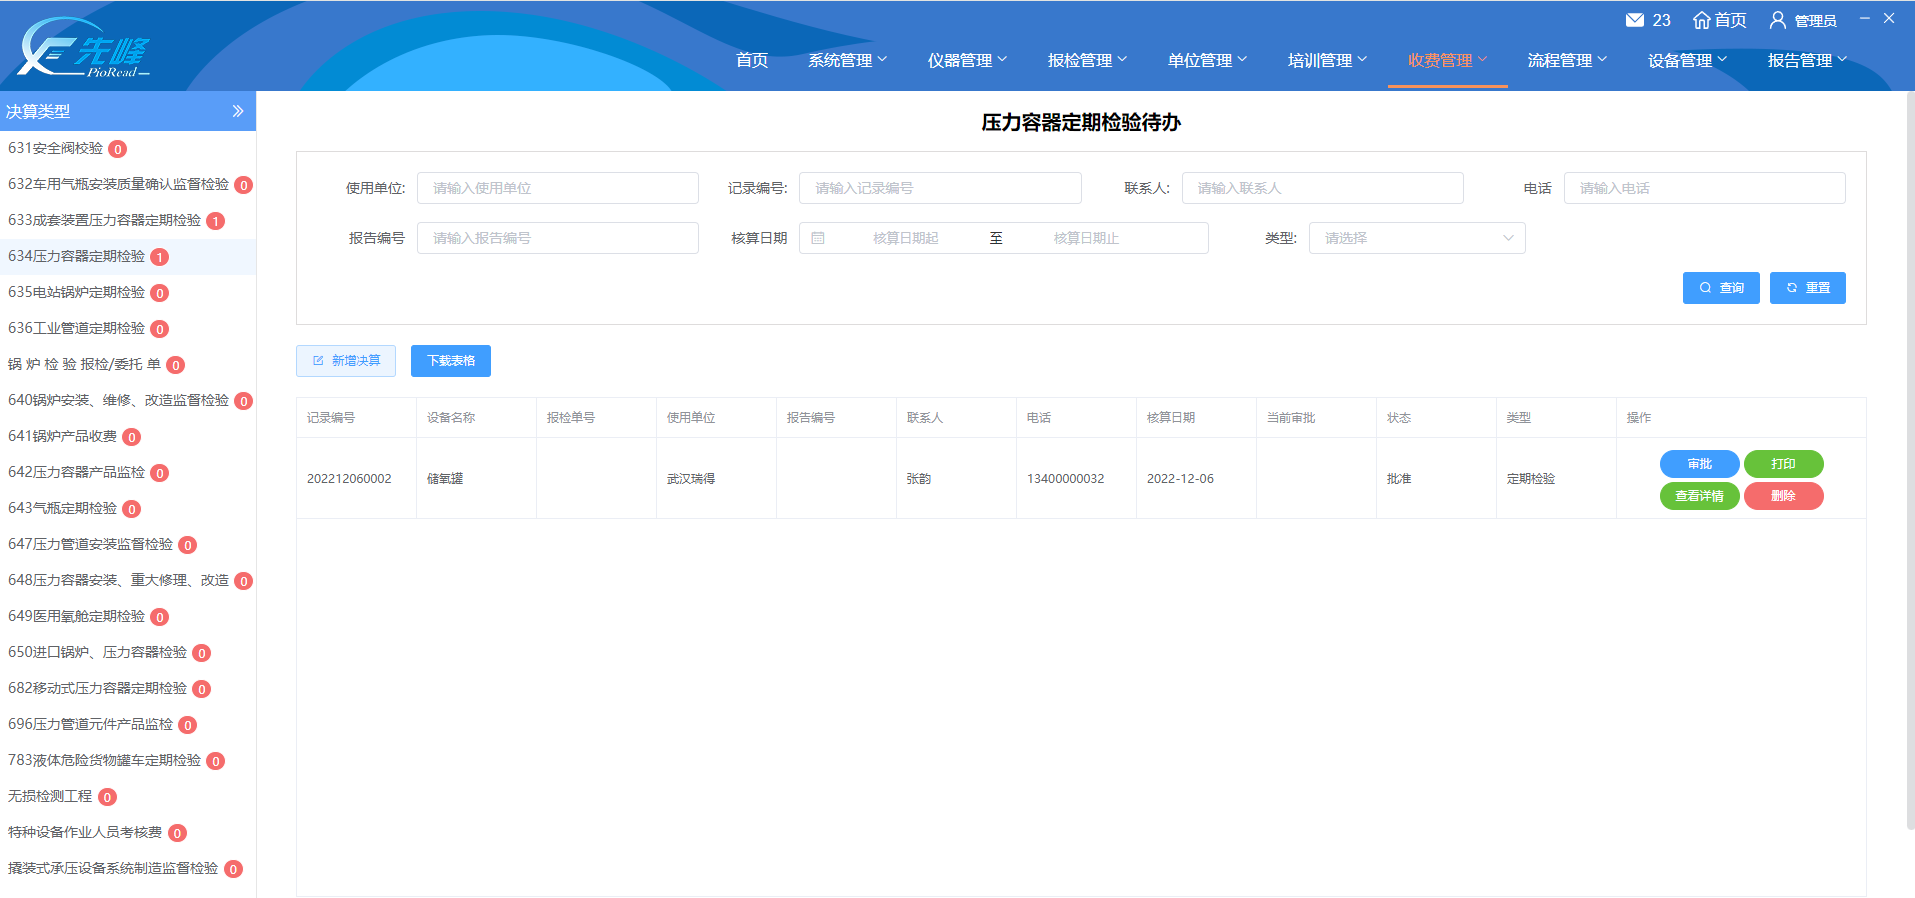The height and width of the screenshot is (898, 1915).
Task: Expand the 报检管理 dropdown menu
Action: tap(1088, 60)
